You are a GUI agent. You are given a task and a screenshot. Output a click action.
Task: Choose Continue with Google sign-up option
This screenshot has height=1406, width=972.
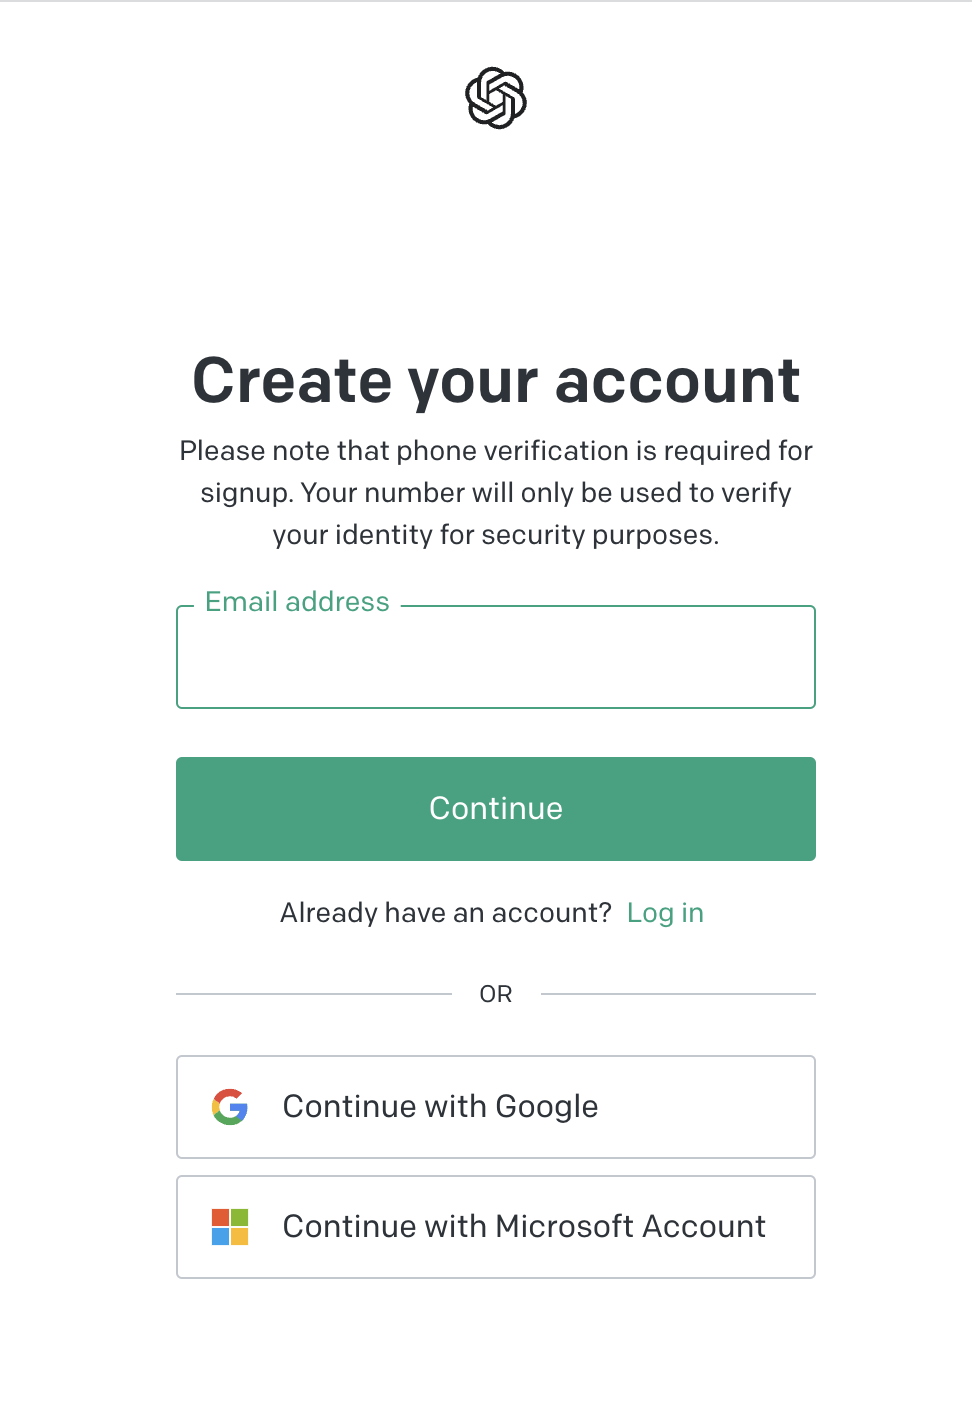point(496,1107)
